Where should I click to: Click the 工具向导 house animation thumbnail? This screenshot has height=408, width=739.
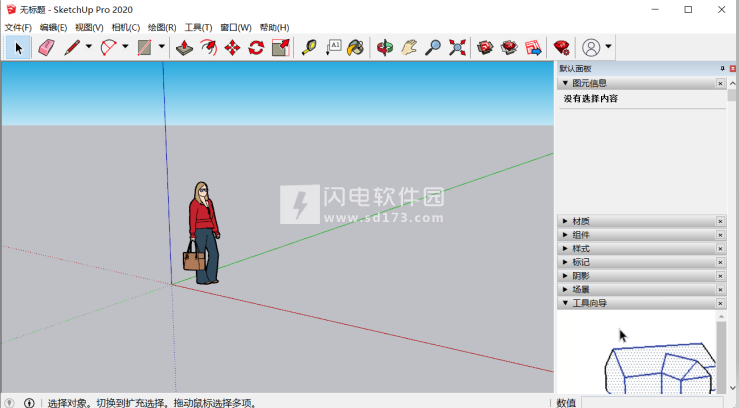pos(660,367)
